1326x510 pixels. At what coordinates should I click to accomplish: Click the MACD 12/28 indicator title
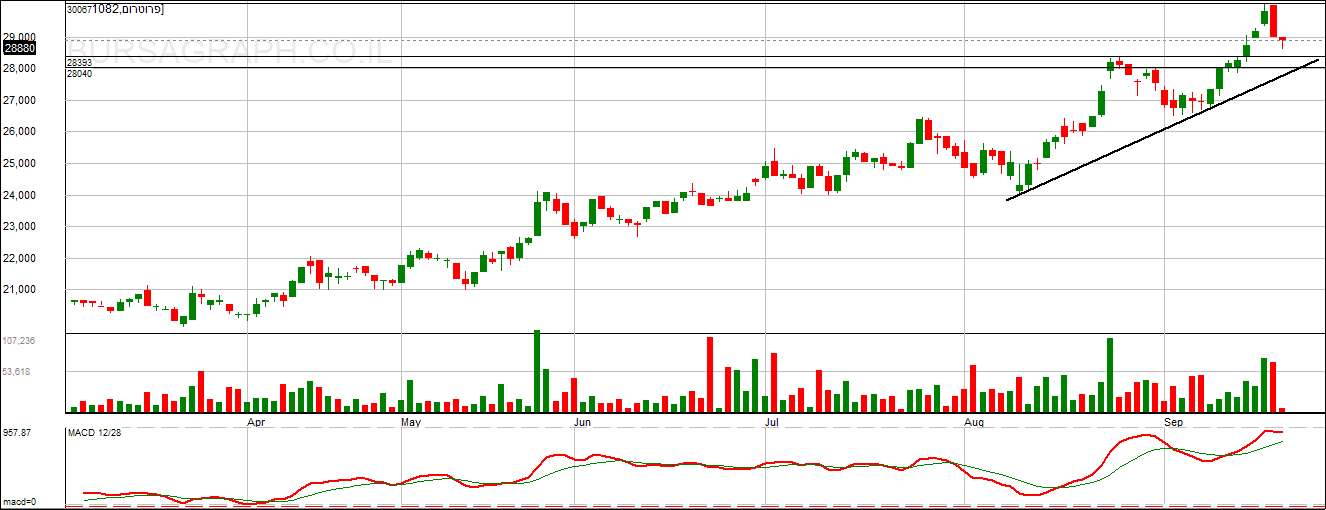point(94,432)
